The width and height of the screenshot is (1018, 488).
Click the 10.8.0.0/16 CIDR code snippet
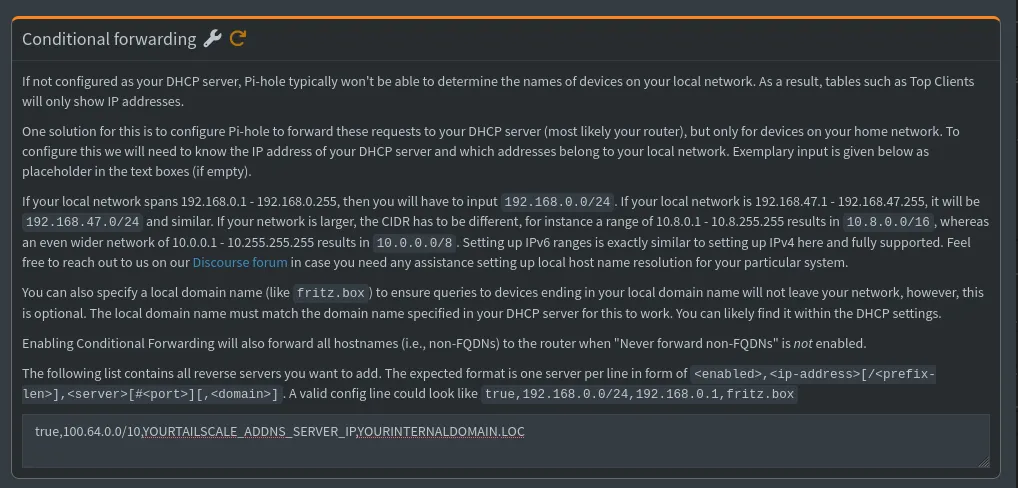[x=892, y=222]
